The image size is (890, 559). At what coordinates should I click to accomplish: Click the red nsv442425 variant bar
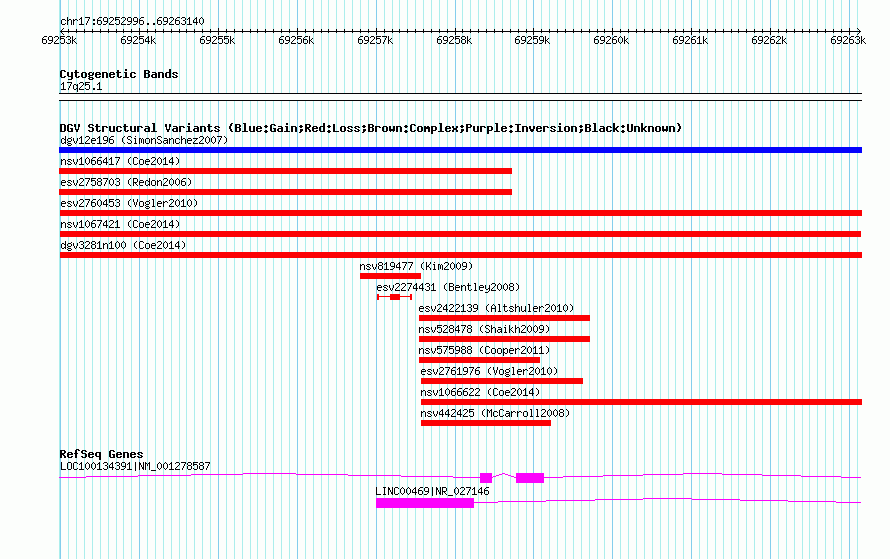486,423
